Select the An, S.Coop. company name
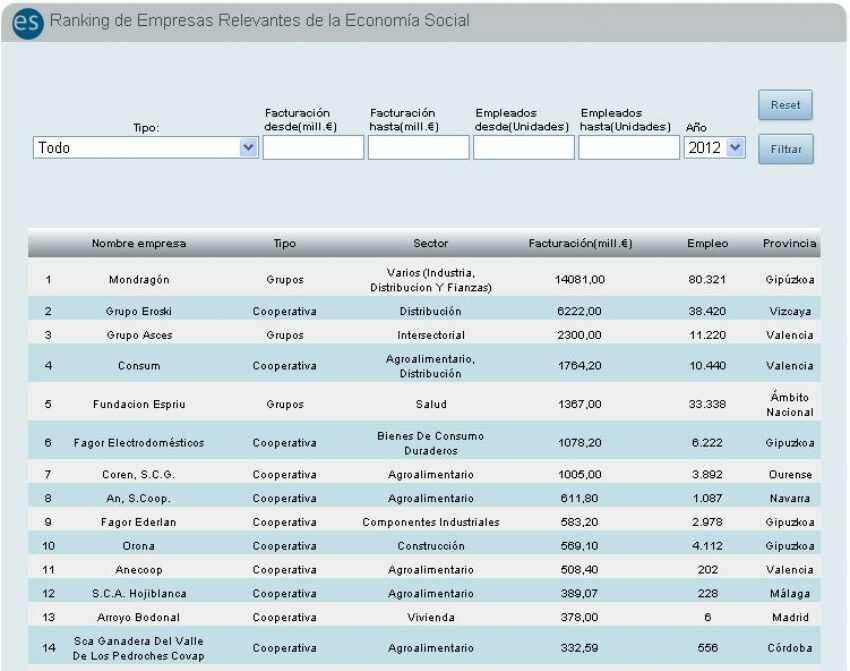Screen dimensions: 850x671 coord(139,498)
